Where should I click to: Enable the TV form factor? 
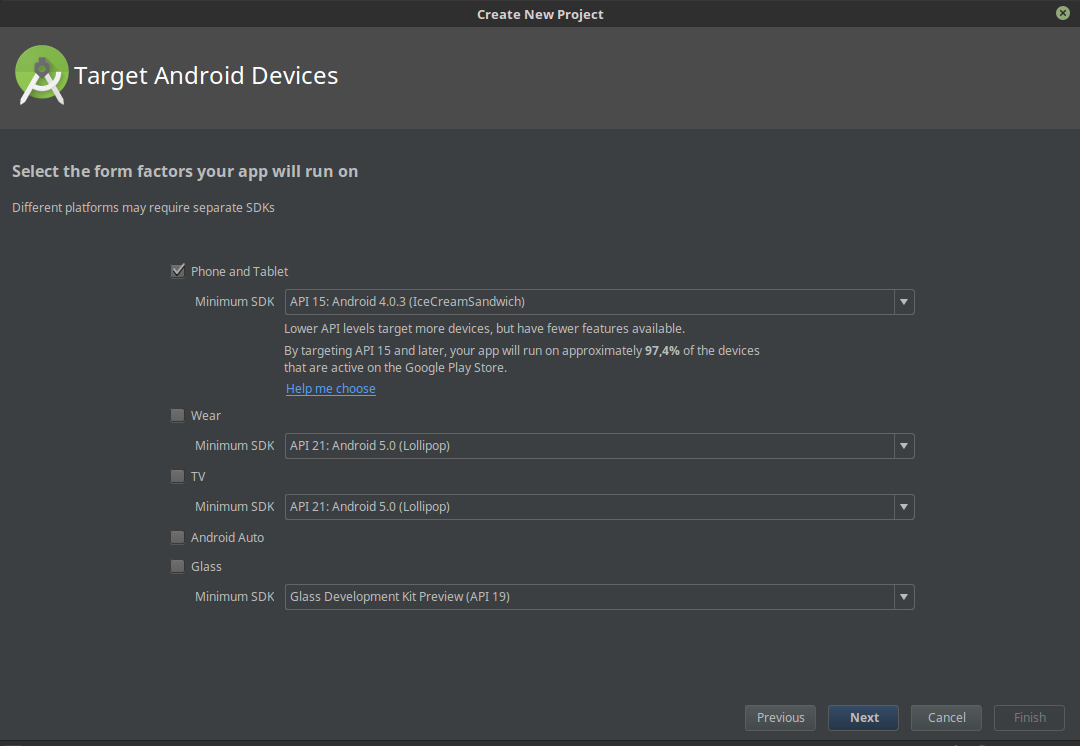177,475
